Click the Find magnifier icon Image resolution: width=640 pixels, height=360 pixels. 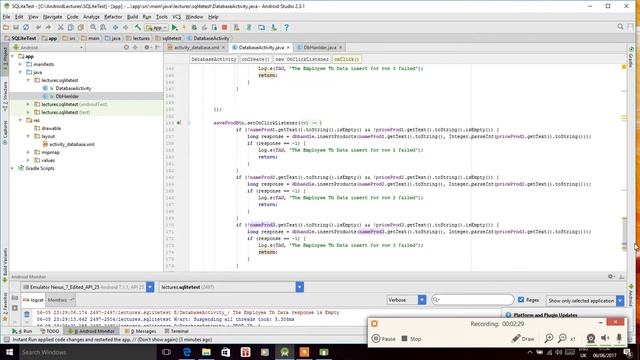point(93,27)
